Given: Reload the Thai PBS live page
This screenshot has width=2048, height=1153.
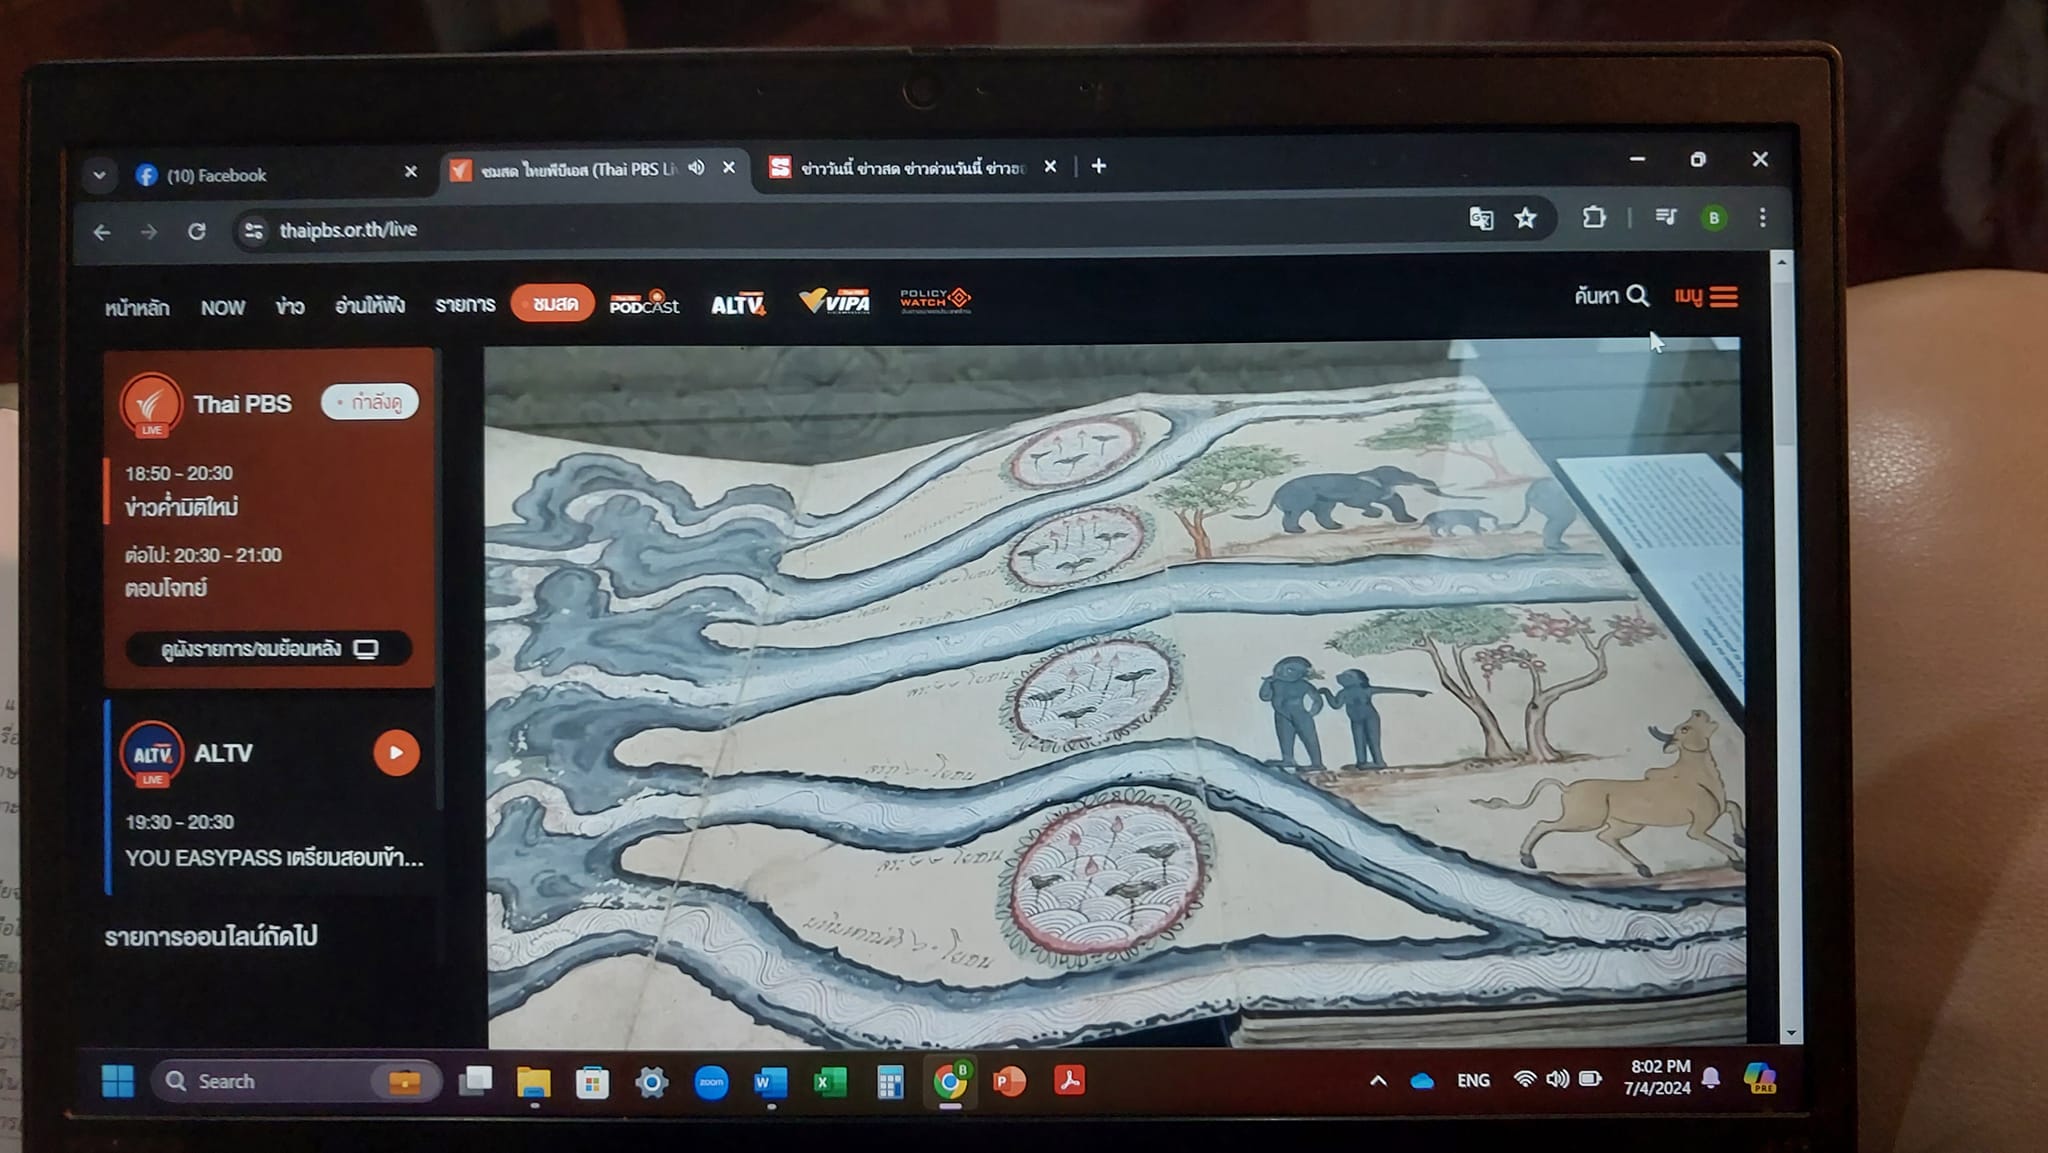Looking at the screenshot, I should (x=197, y=231).
